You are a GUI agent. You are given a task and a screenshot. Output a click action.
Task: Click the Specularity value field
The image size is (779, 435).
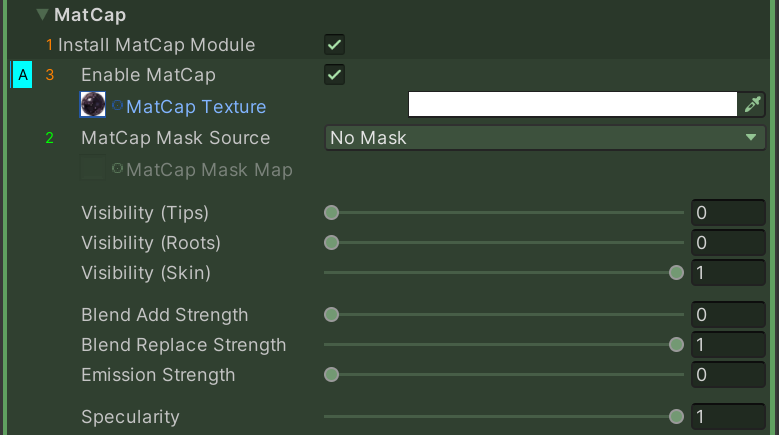point(728,417)
